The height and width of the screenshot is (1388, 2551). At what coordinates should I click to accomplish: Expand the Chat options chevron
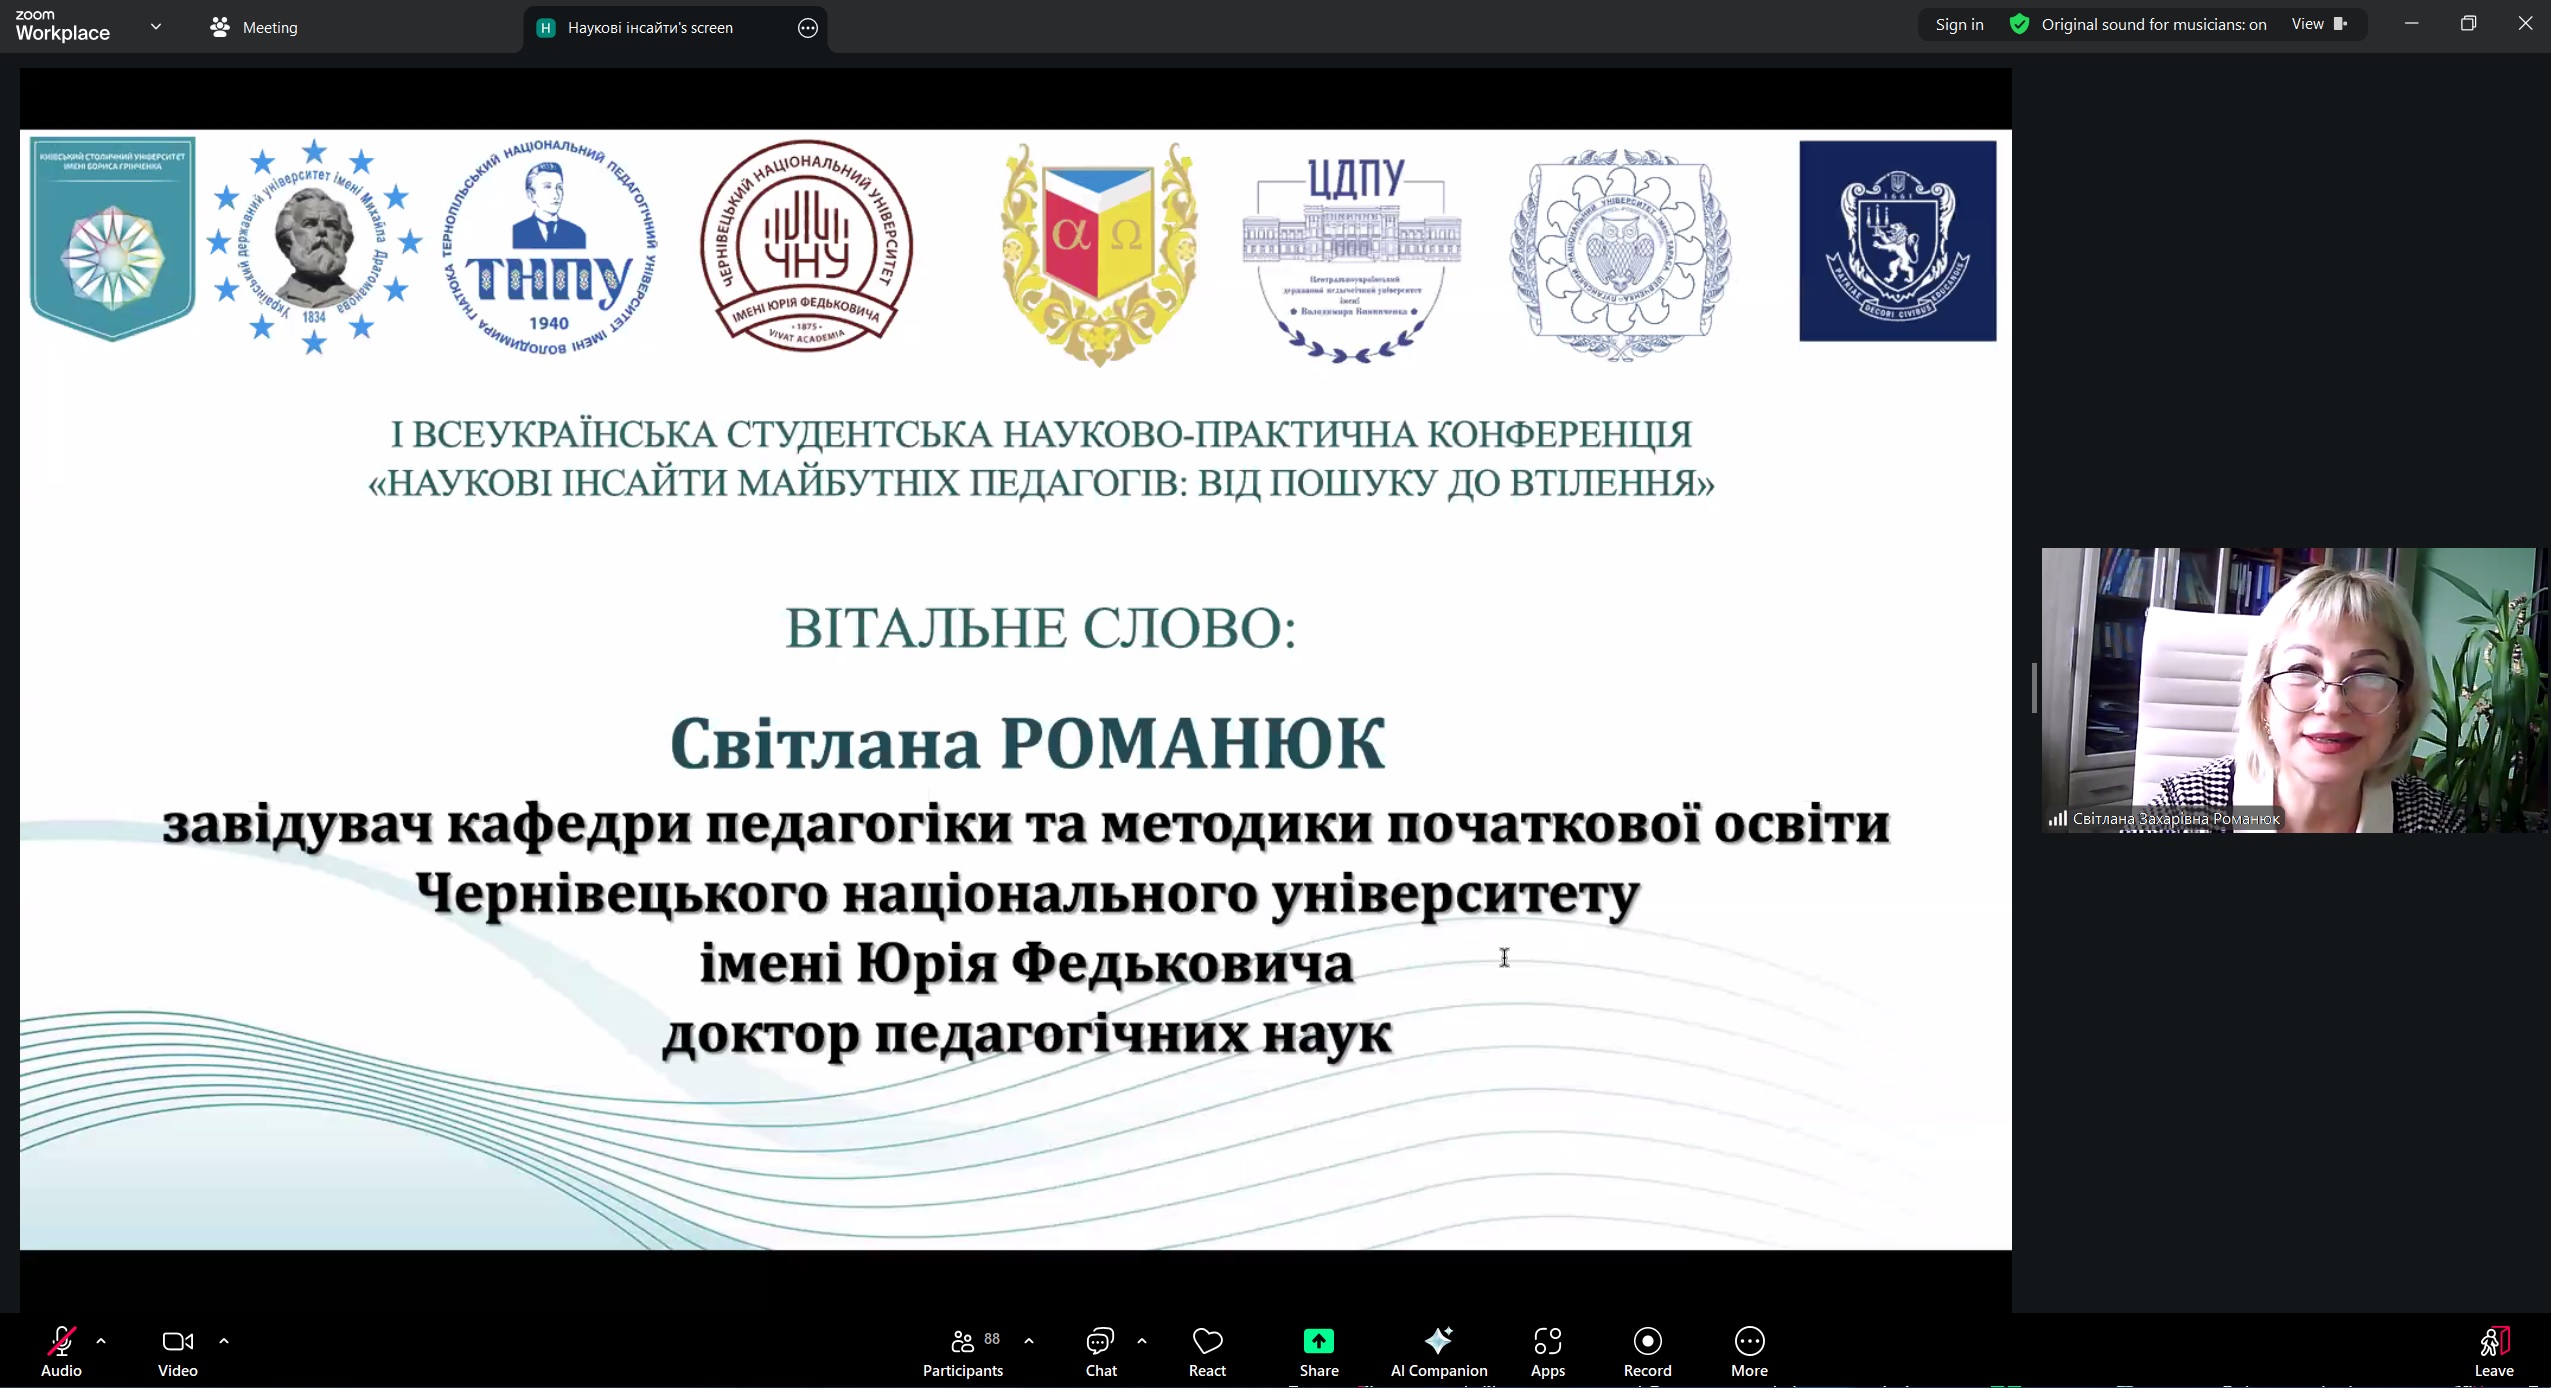1142,1341
